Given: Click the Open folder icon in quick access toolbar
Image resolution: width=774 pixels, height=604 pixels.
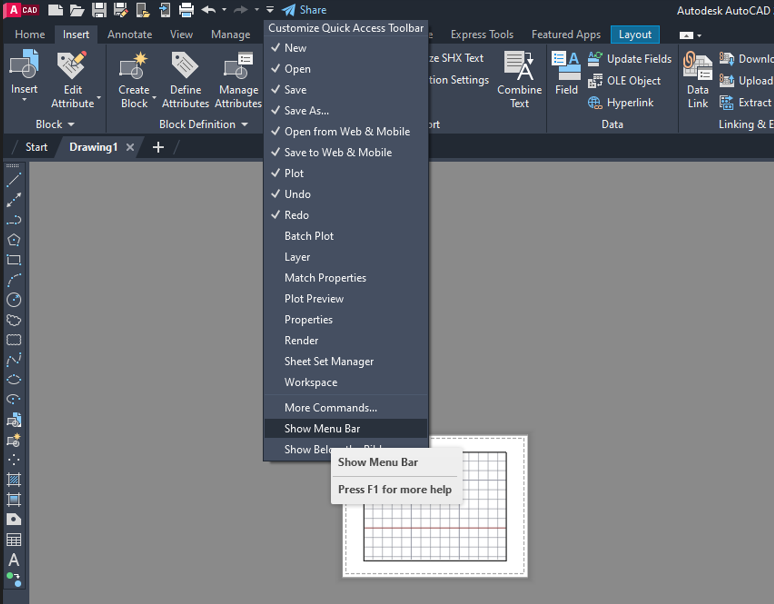Looking at the screenshot, I should 77,10.
